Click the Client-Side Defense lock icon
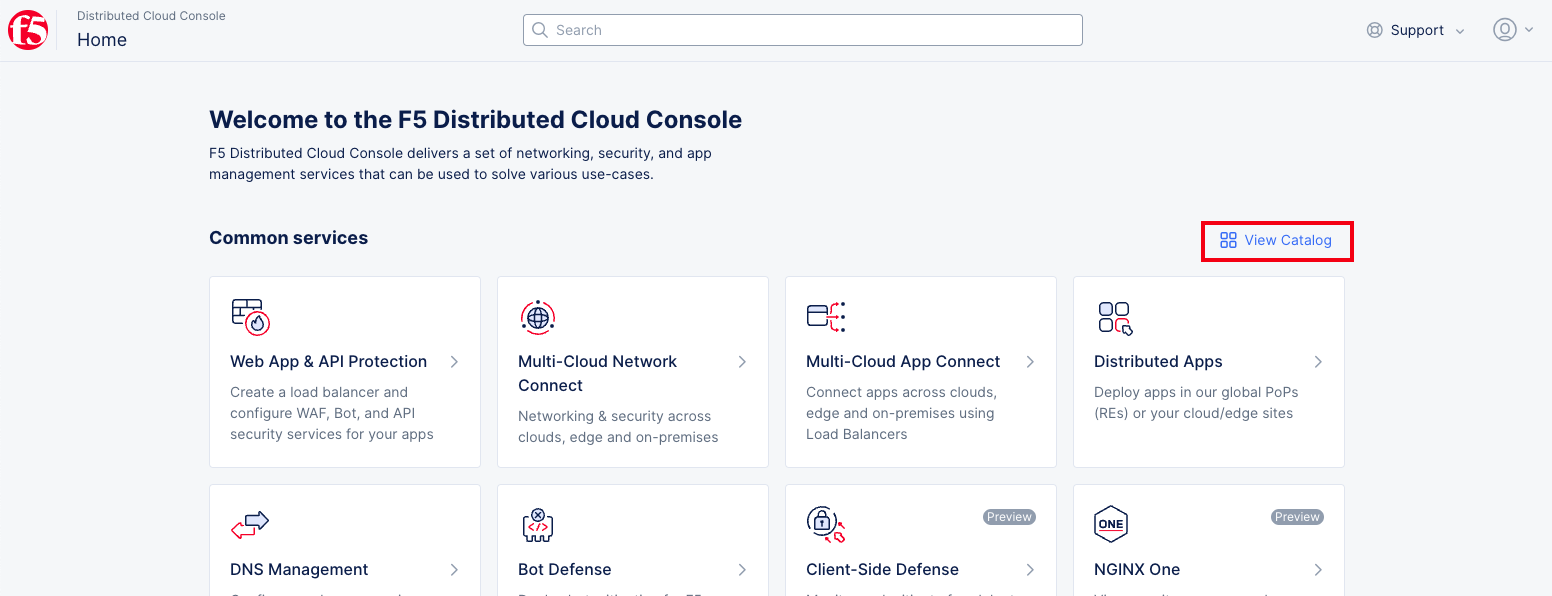 825,523
